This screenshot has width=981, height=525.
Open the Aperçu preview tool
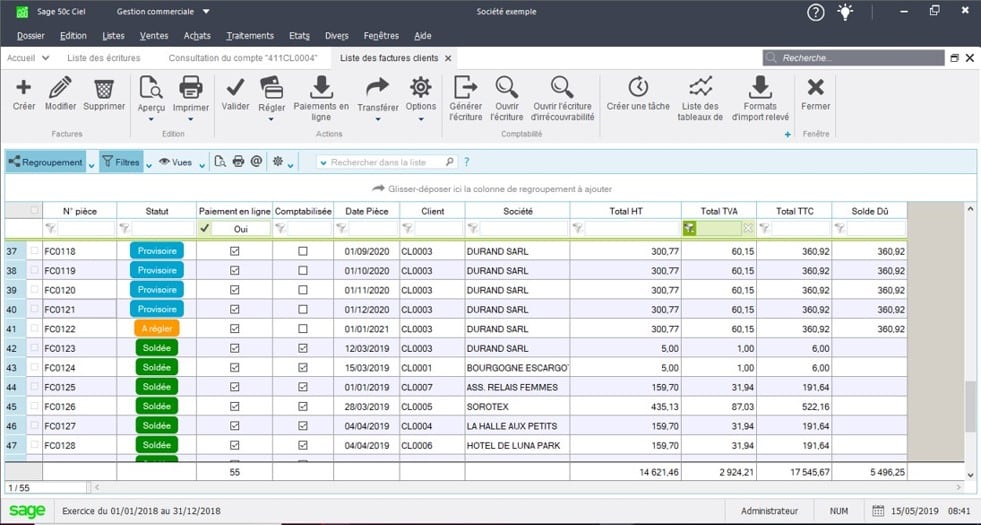(151, 88)
